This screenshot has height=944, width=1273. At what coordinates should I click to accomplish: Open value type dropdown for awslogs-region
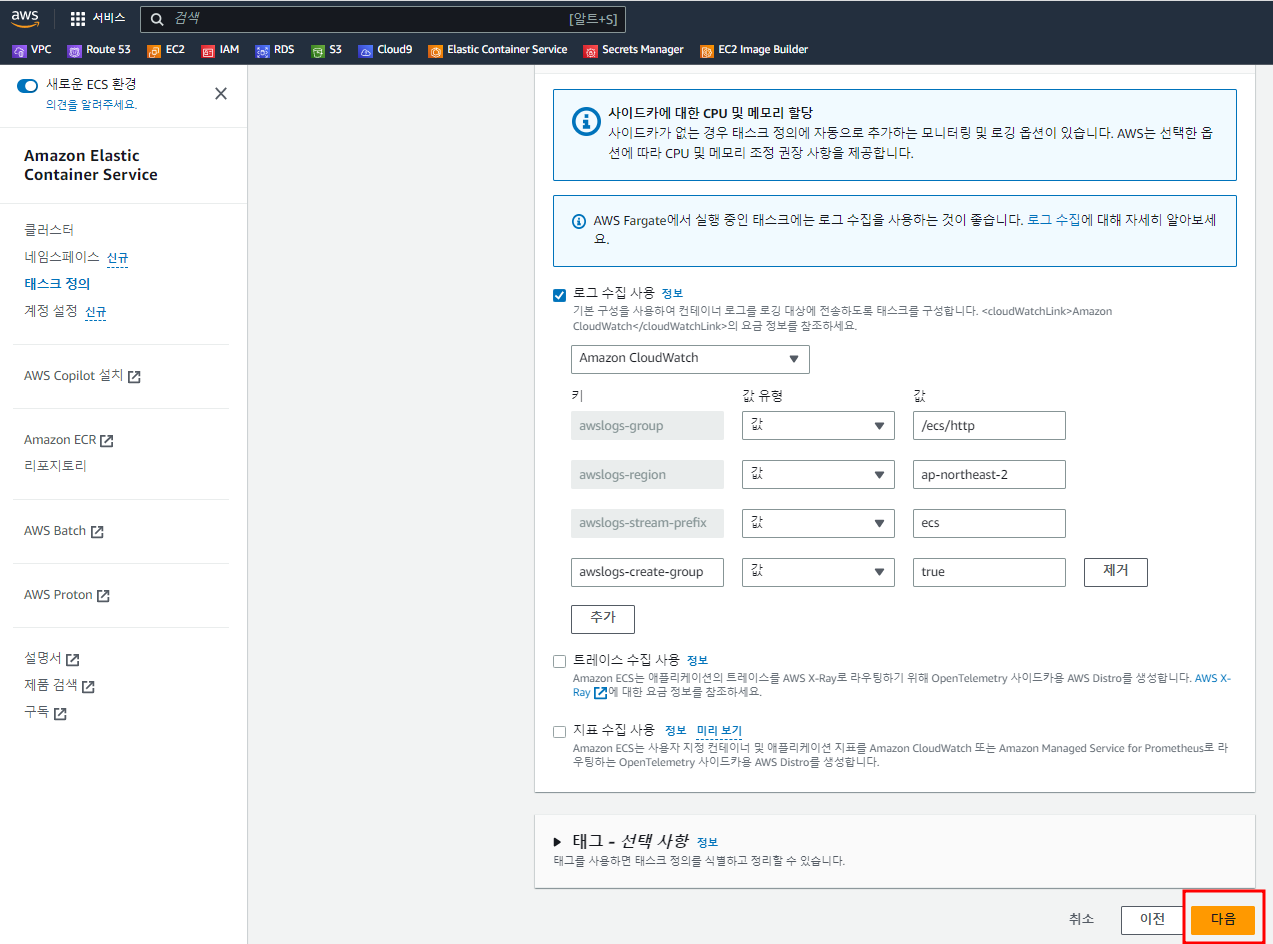tap(818, 475)
